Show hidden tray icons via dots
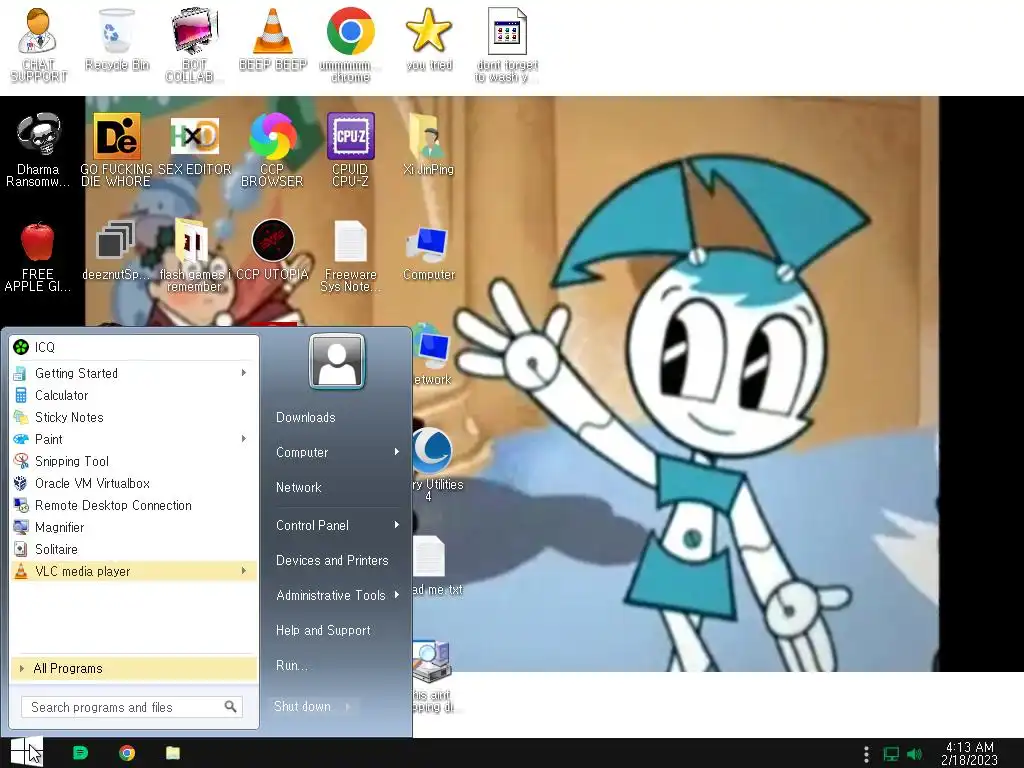The height and width of the screenshot is (768, 1024). 866,754
